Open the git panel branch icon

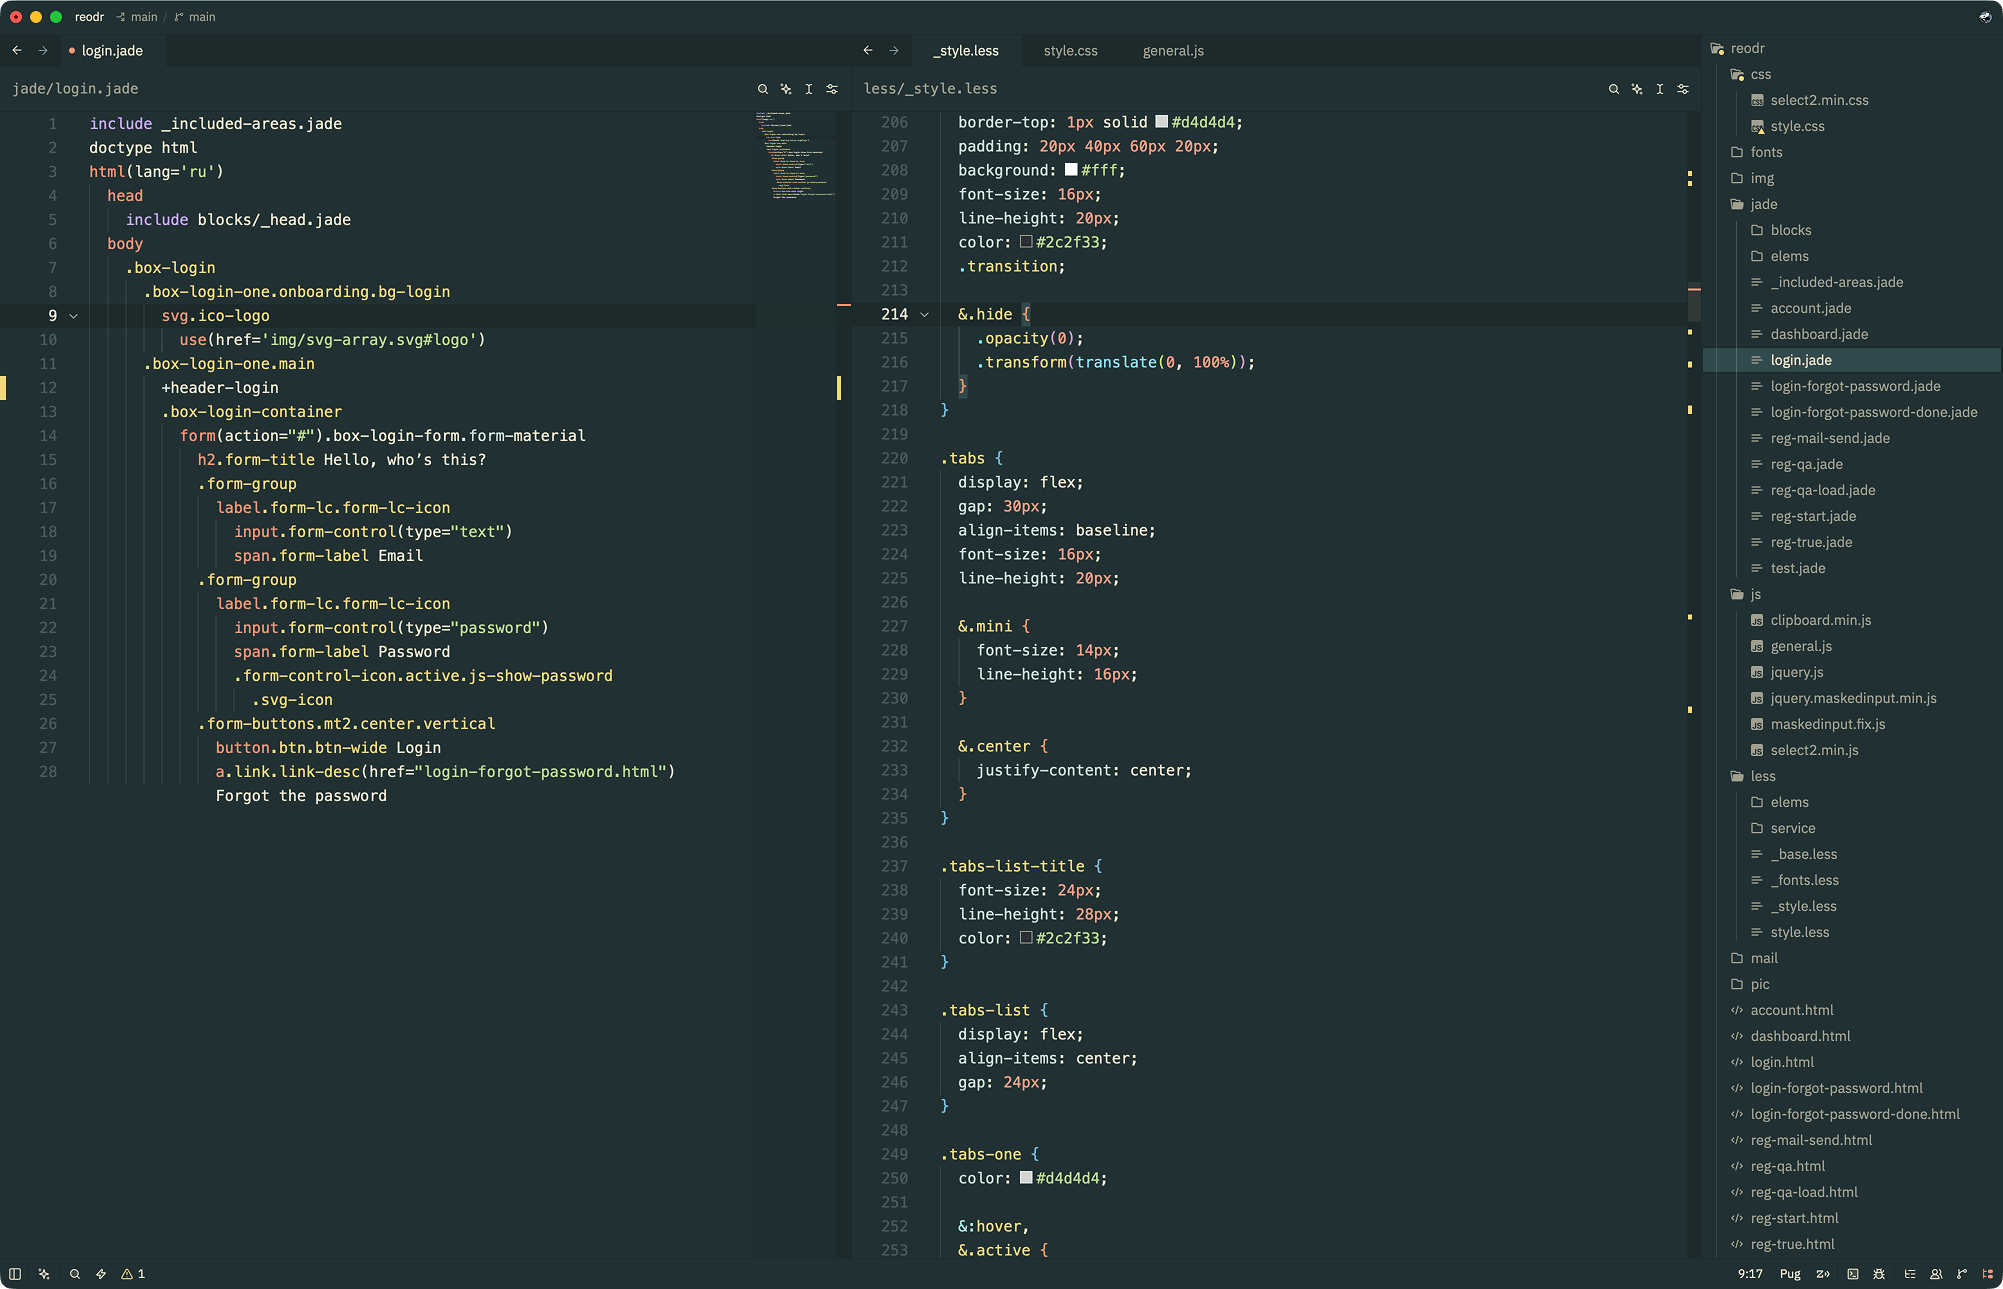click(x=1962, y=1274)
